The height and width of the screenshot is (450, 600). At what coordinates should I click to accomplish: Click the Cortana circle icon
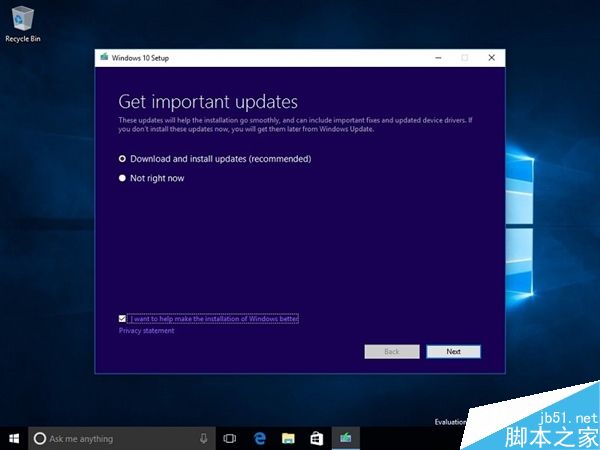40,439
